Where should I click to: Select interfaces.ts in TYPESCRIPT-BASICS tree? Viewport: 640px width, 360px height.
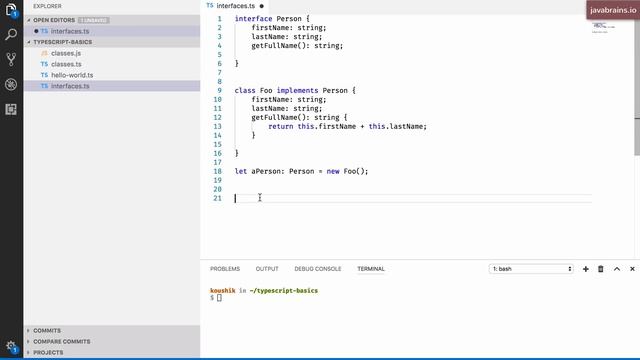(x=112, y=86)
